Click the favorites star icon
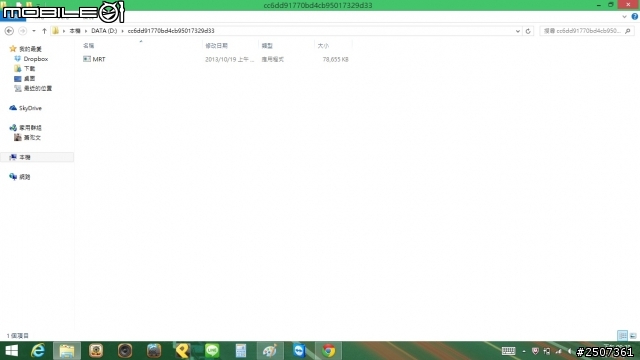 coord(13,49)
